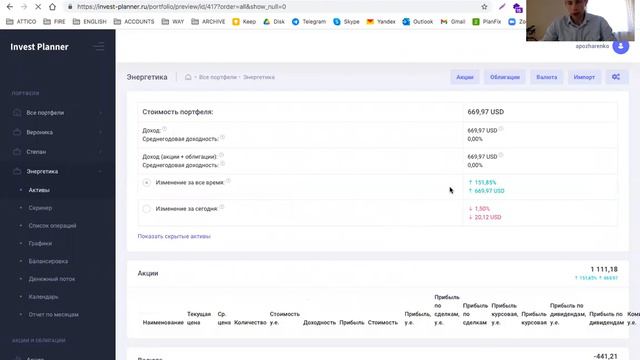Expand the Вероника portfolio item
Image resolution: width=640 pixels, height=360 pixels.
click(57, 132)
